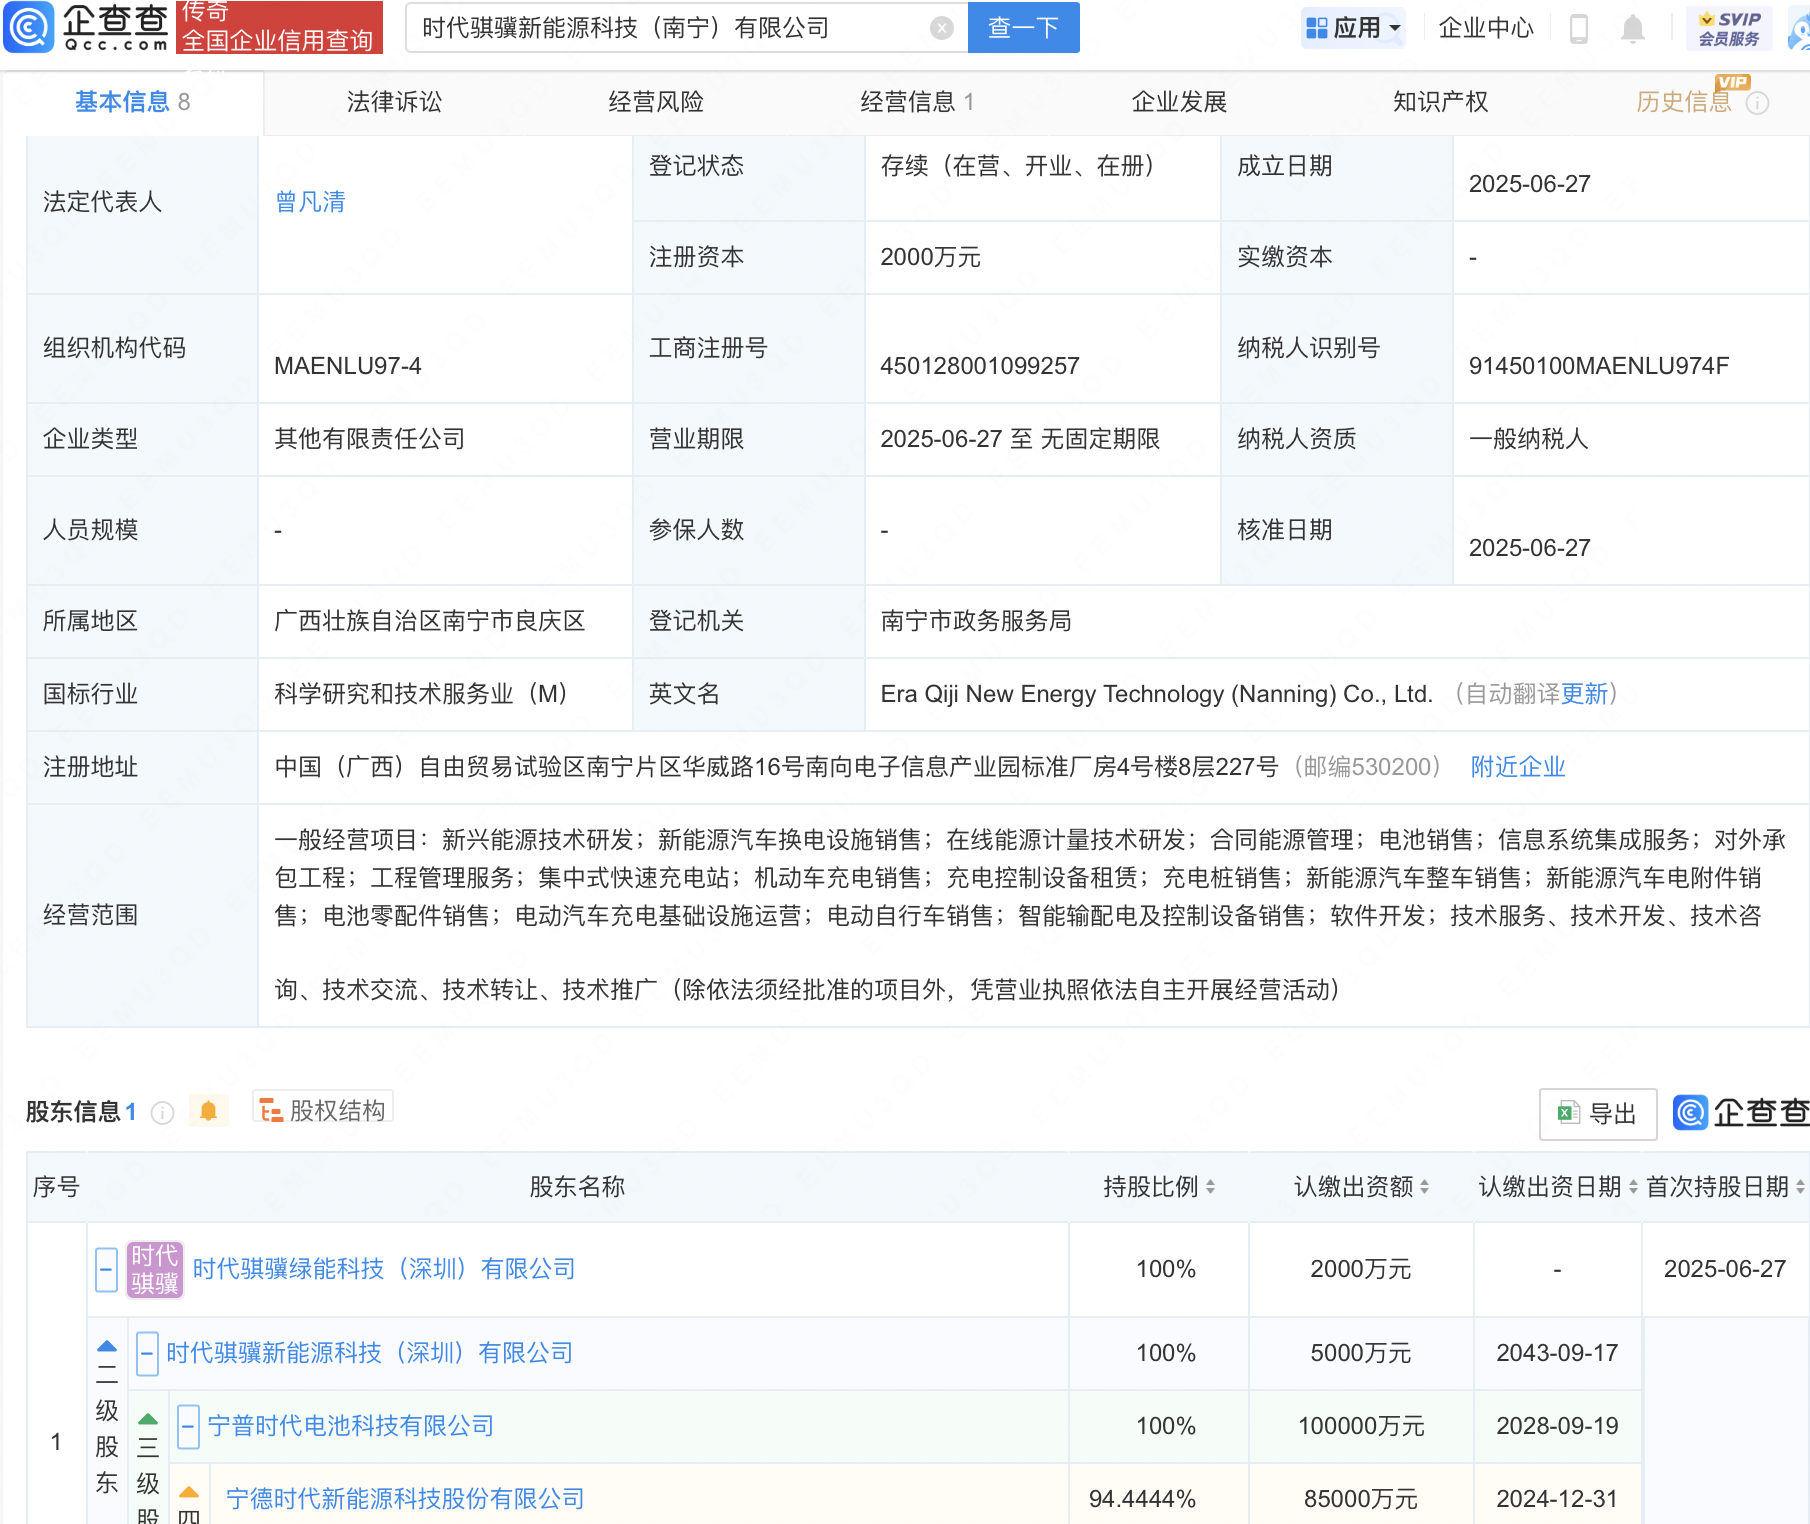
Task: Switch to the 企业发展 tab
Action: pos(1179,102)
